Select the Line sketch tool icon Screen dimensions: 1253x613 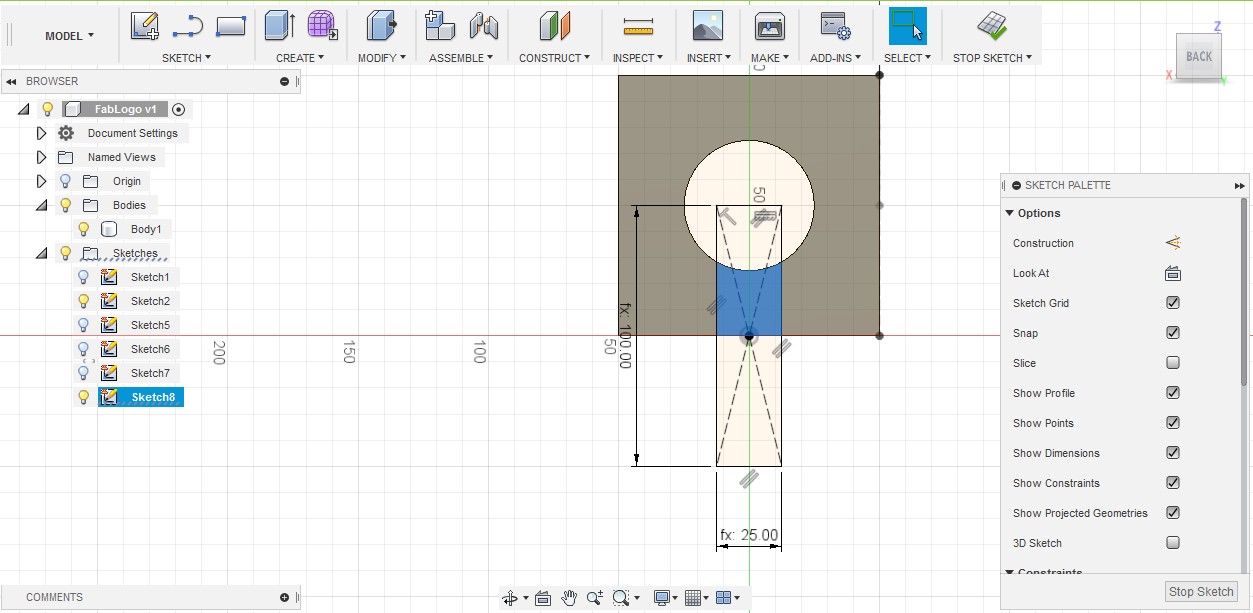click(188, 26)
